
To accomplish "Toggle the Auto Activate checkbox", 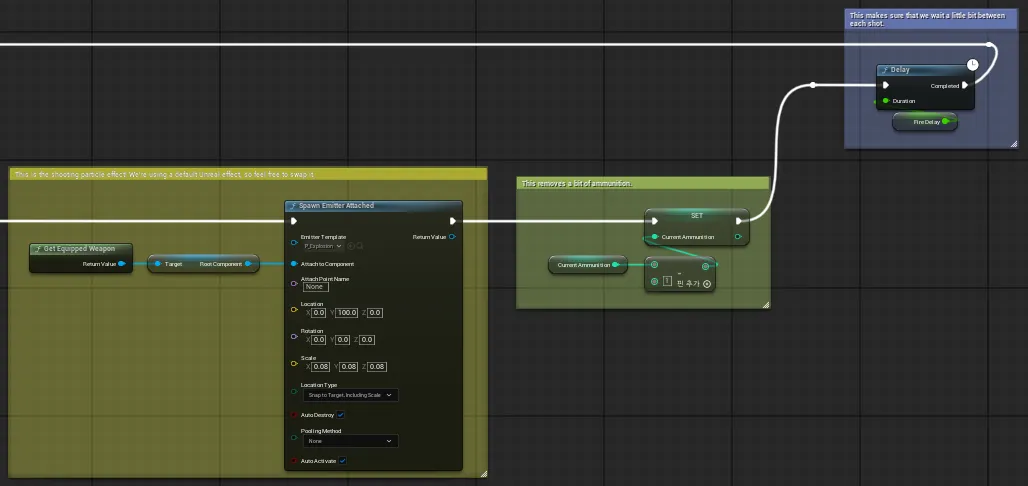I will (342, 460).
